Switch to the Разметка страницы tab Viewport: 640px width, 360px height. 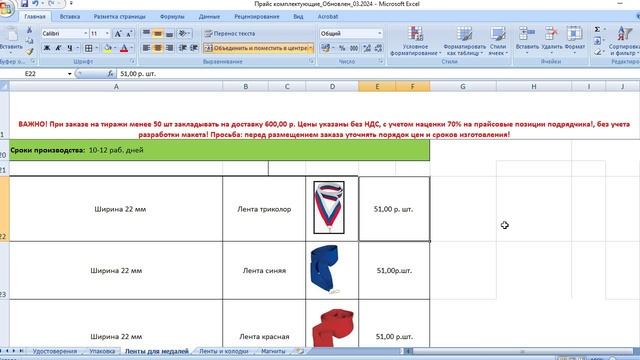pyautogui.click(x=120, y=17)
